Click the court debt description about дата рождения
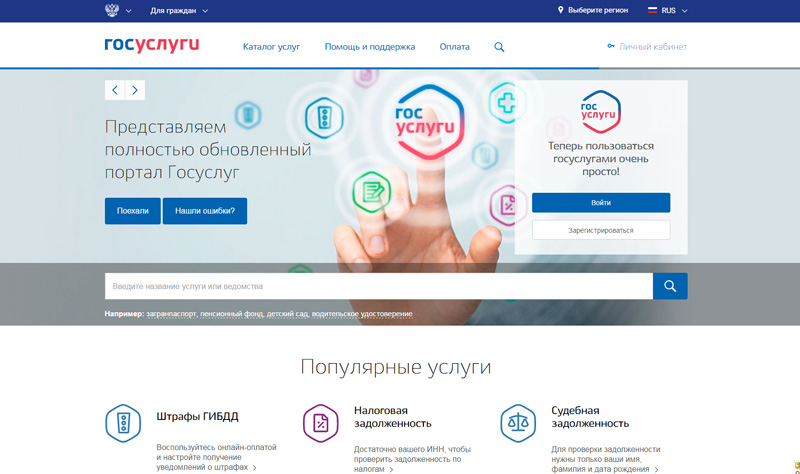800x474 pixels. [606, 459]
